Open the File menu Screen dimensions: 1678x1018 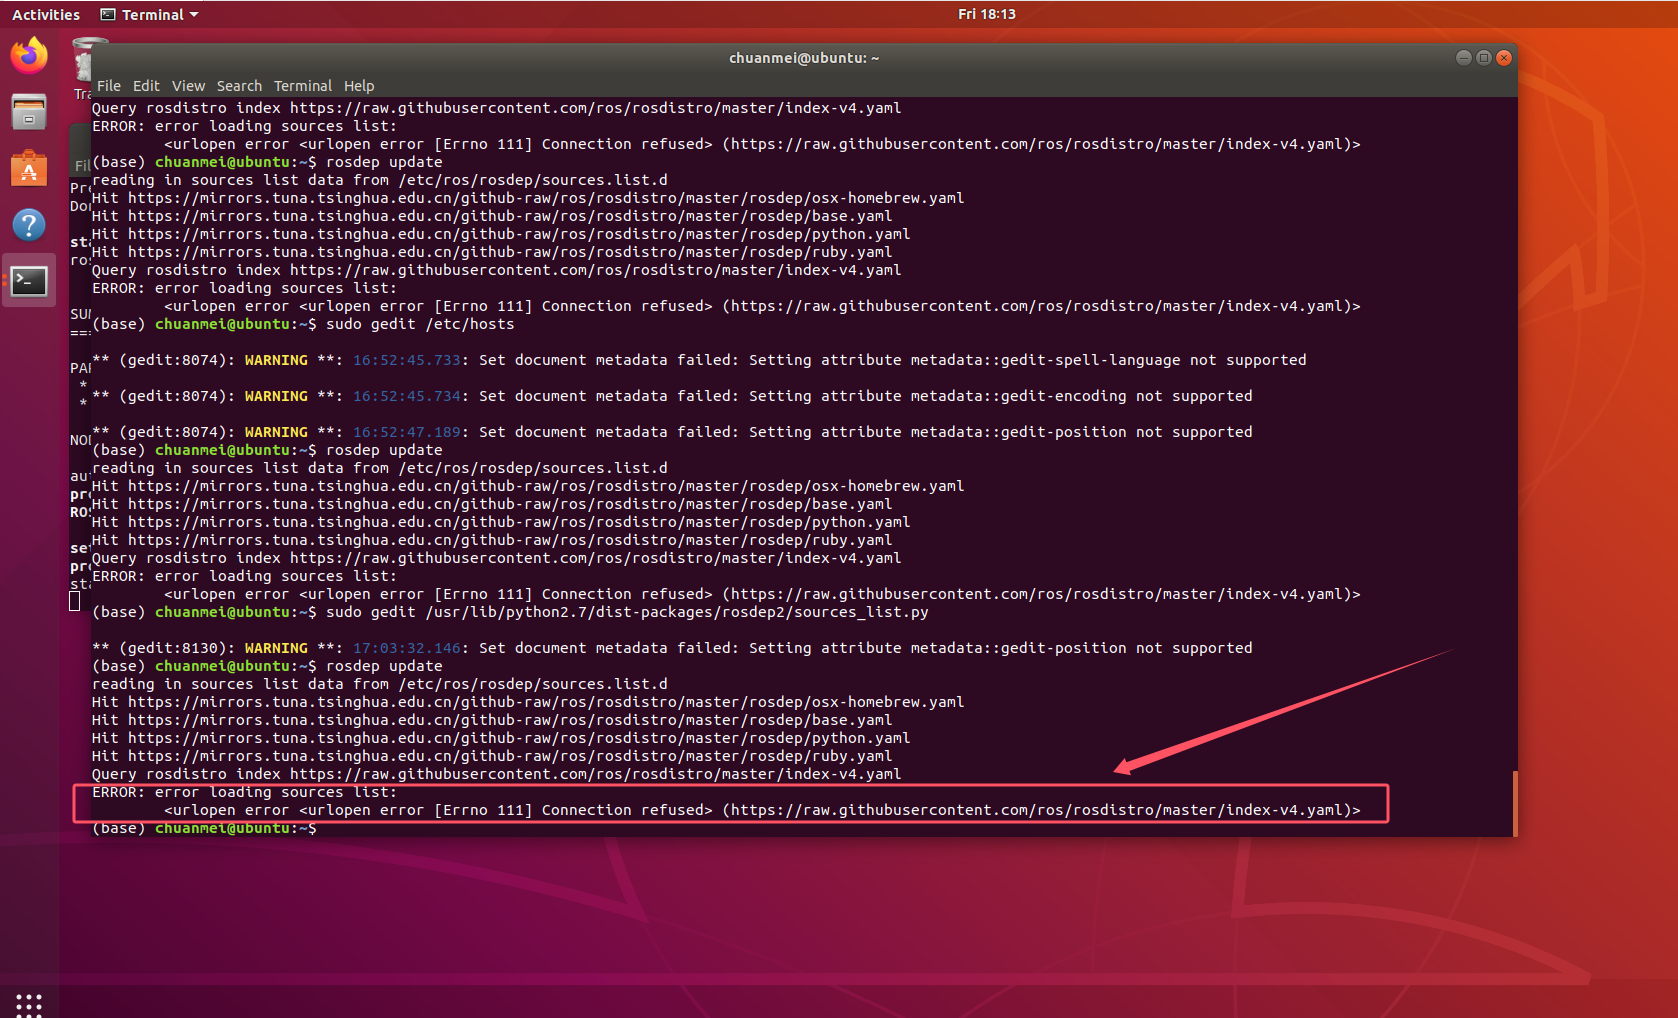[x=108, y=86]
